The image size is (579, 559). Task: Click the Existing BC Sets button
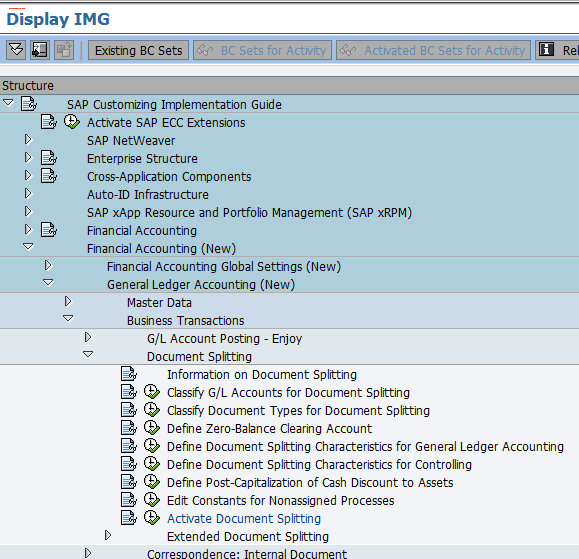[138, 50]
